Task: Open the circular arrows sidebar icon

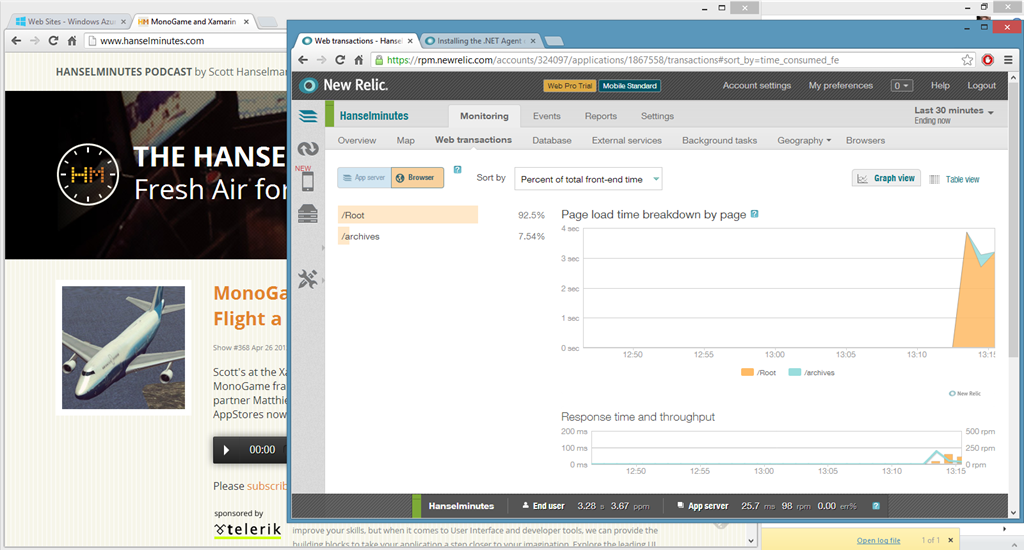Action: [308, 149]
